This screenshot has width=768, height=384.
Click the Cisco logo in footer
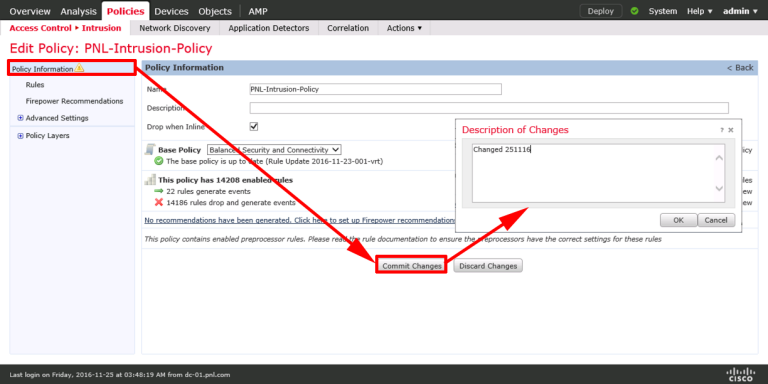tap(740, 374)
